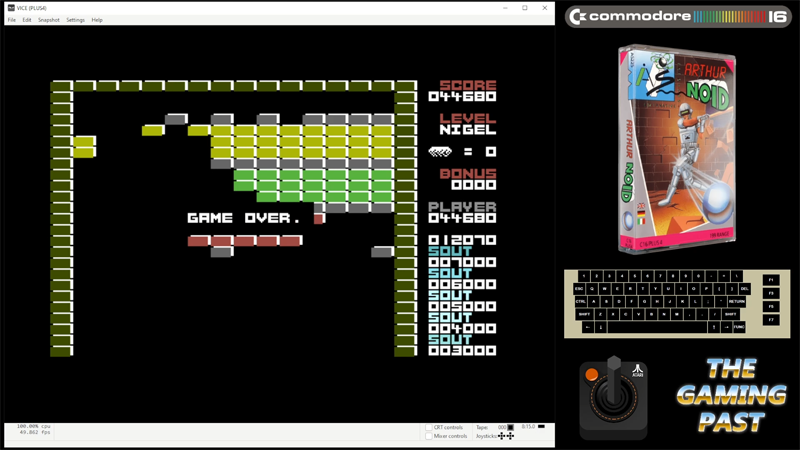Click the Commodore 16 logo banner

point(678,17)
